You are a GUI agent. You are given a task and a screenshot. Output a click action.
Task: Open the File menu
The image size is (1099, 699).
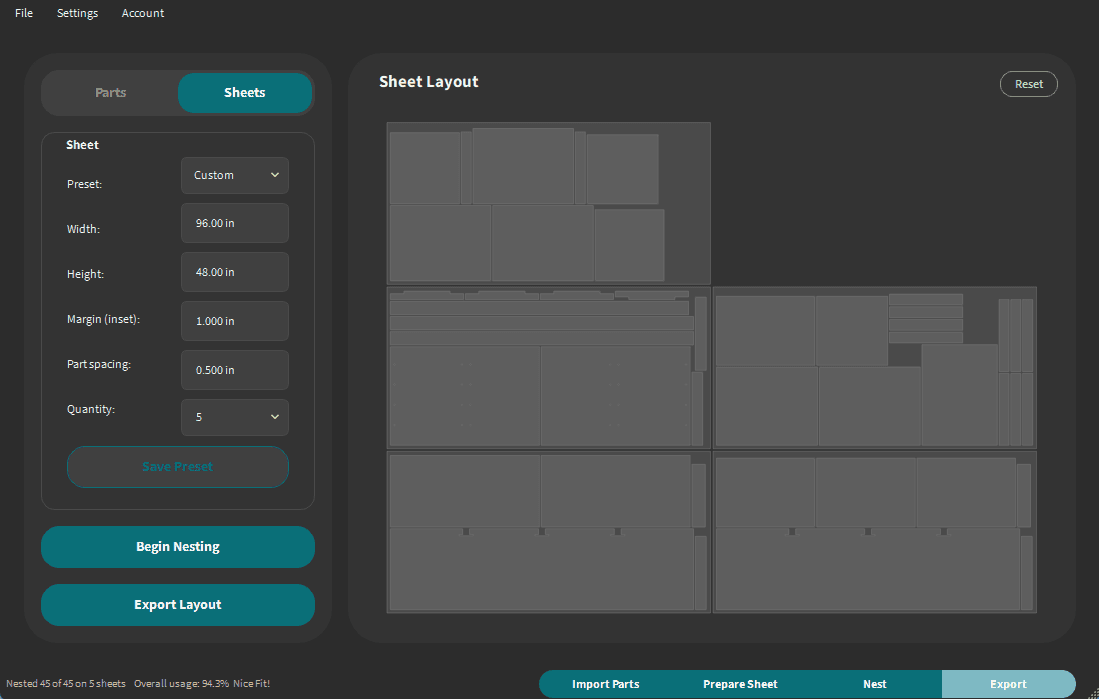point(24,13)
